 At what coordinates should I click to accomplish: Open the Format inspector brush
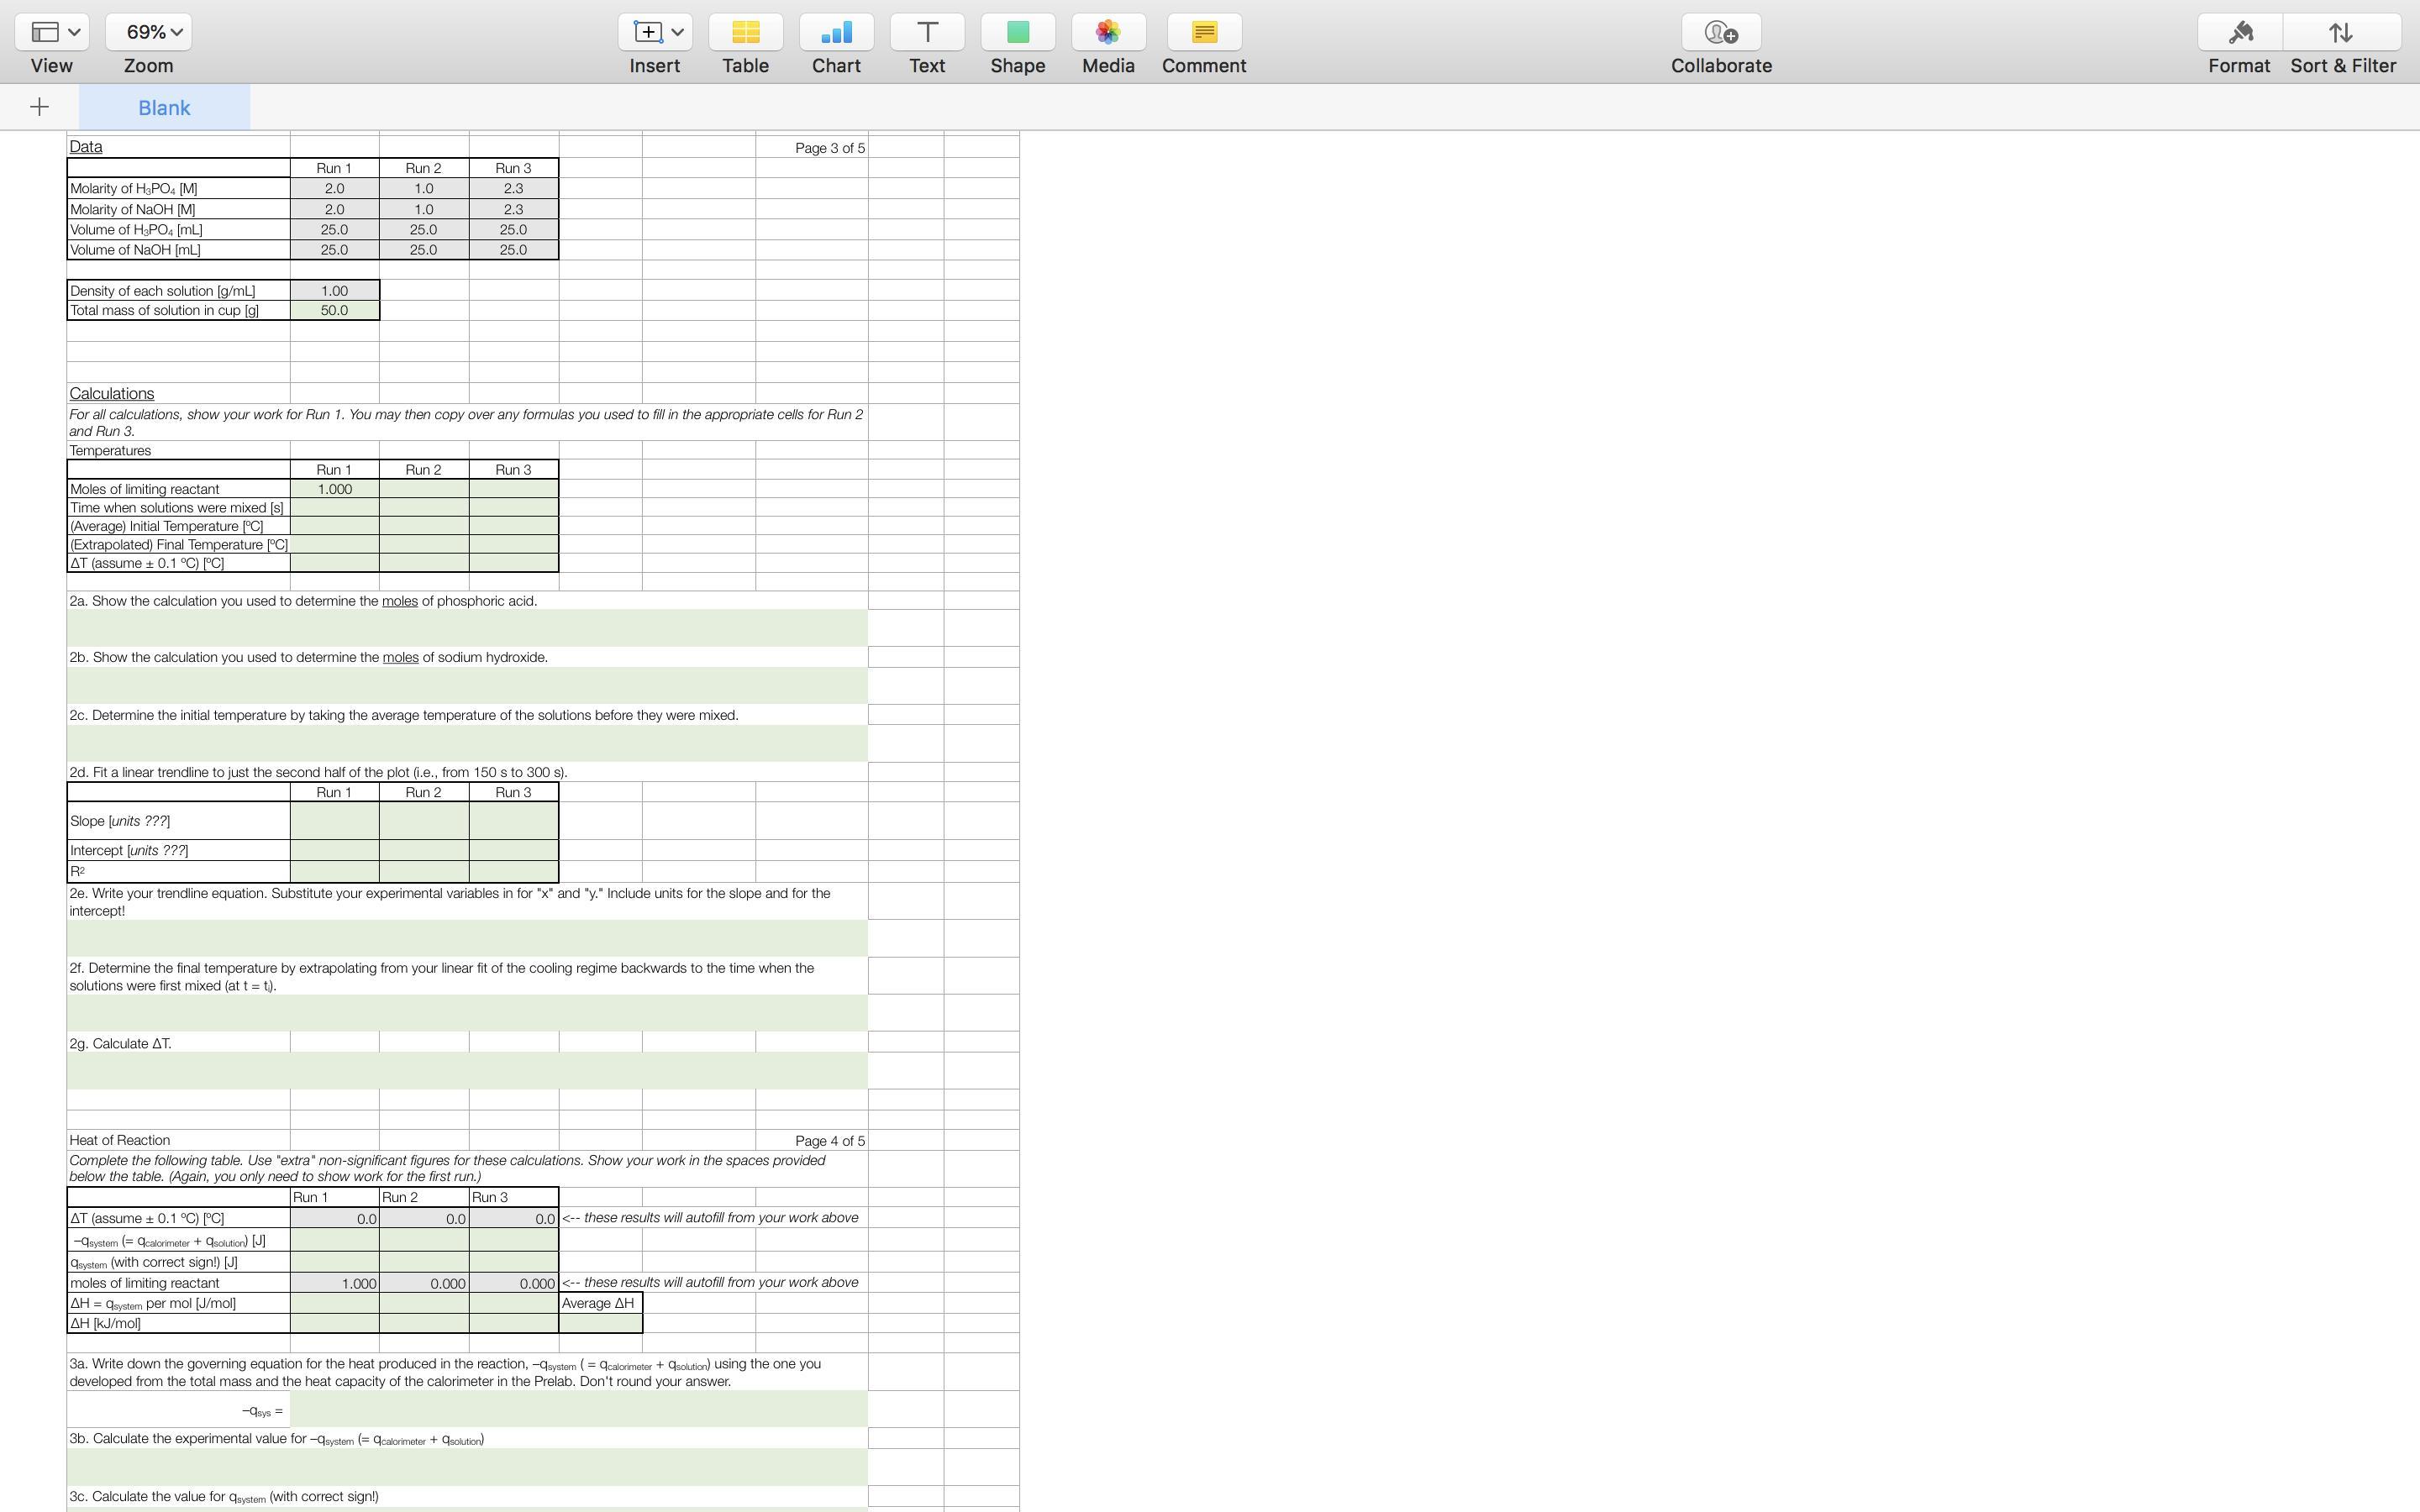click(x=2239, y=33)
